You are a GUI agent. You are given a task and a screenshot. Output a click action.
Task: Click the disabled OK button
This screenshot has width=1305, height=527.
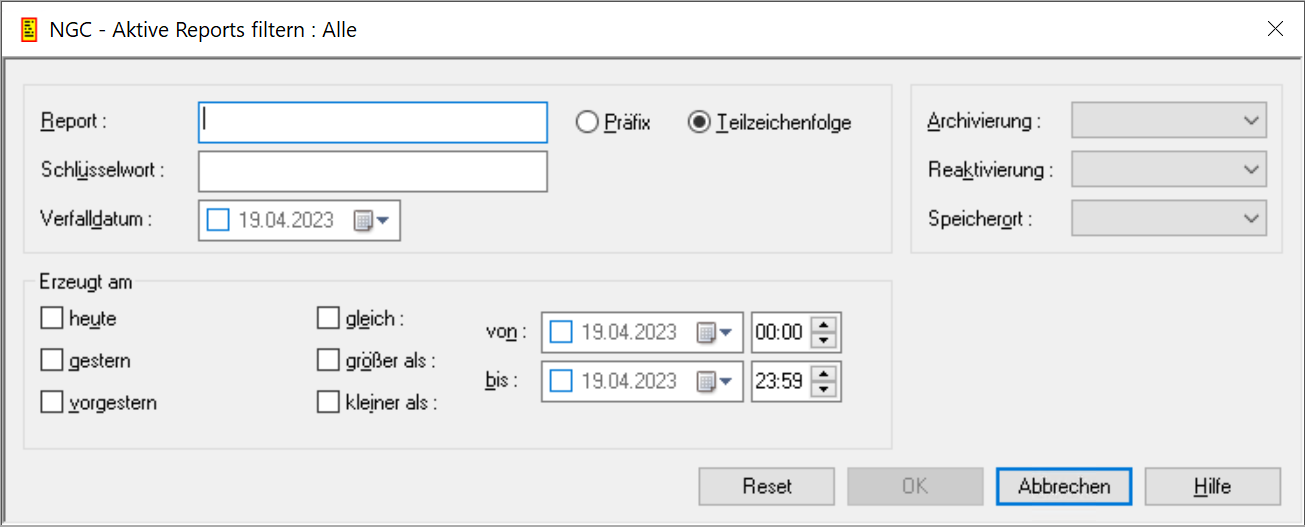[x=915, y=487]
